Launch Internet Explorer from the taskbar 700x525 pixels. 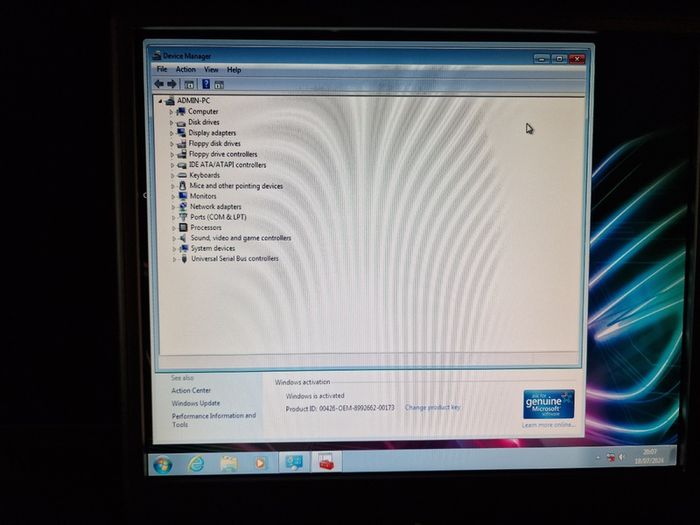tap(196, 464)
